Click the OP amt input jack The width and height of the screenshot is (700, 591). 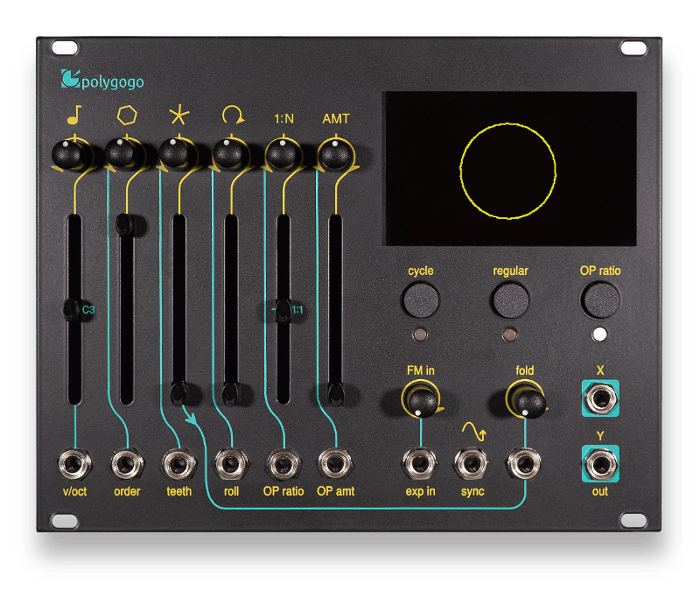[335, 464]
